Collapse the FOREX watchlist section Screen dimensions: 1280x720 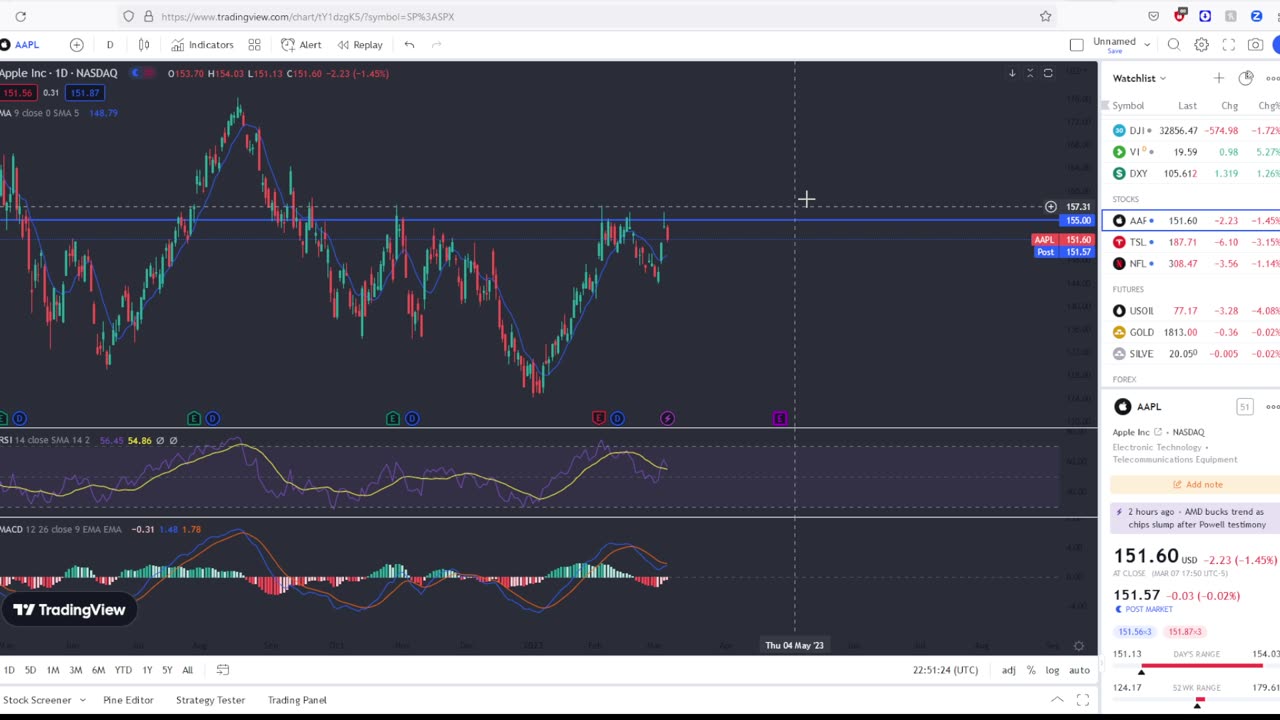click(1124, 379)
